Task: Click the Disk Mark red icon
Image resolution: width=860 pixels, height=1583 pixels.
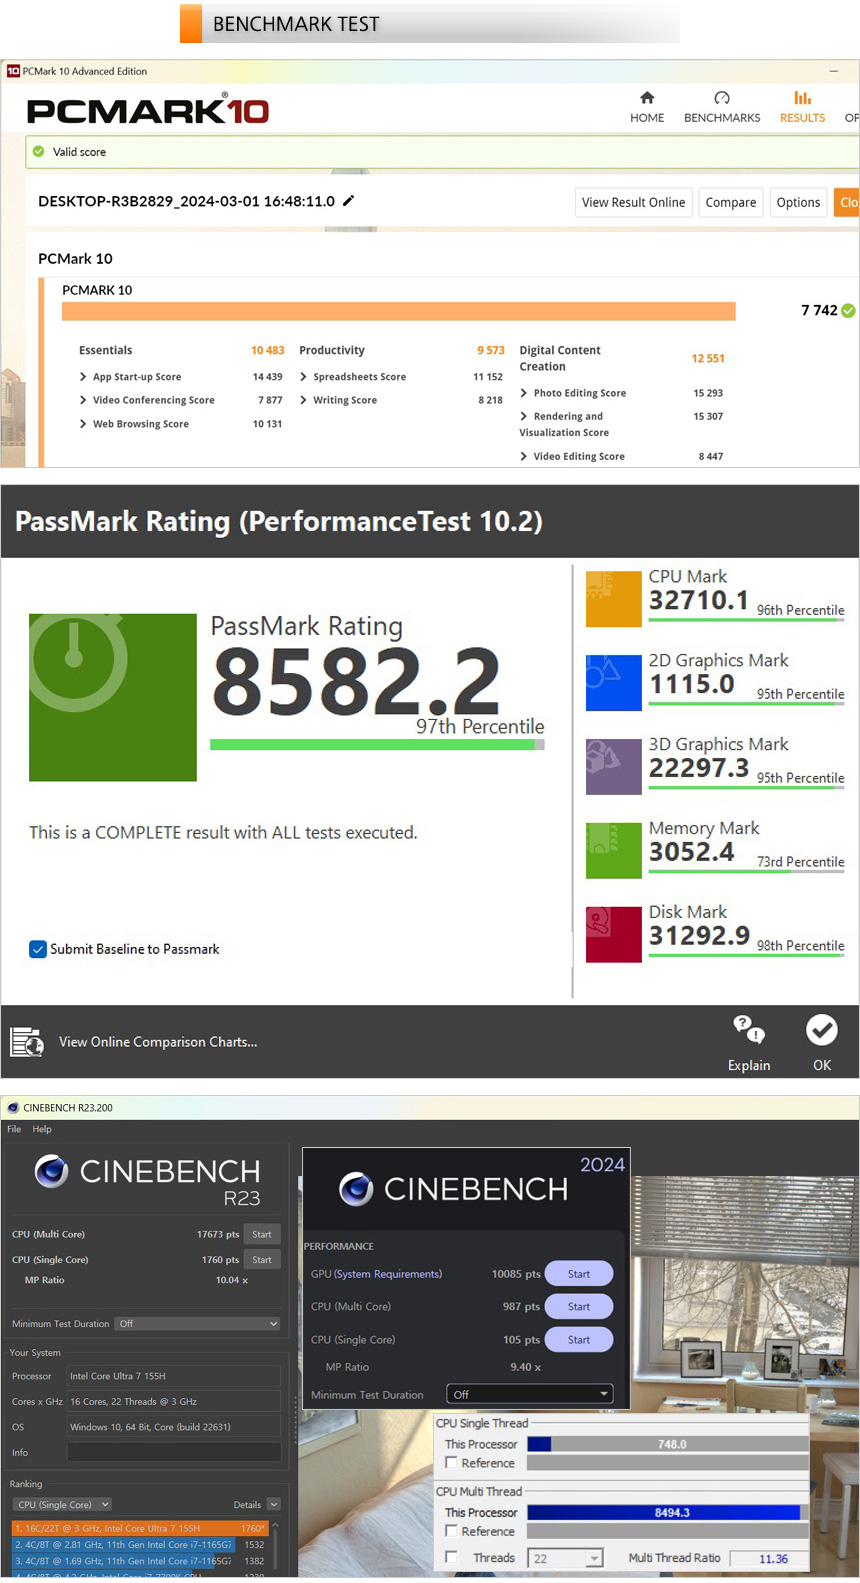Action: click(x=613, y=935)
